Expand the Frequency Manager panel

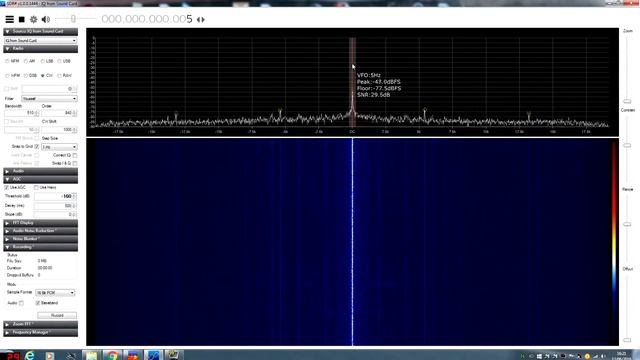tap(40, 332)
